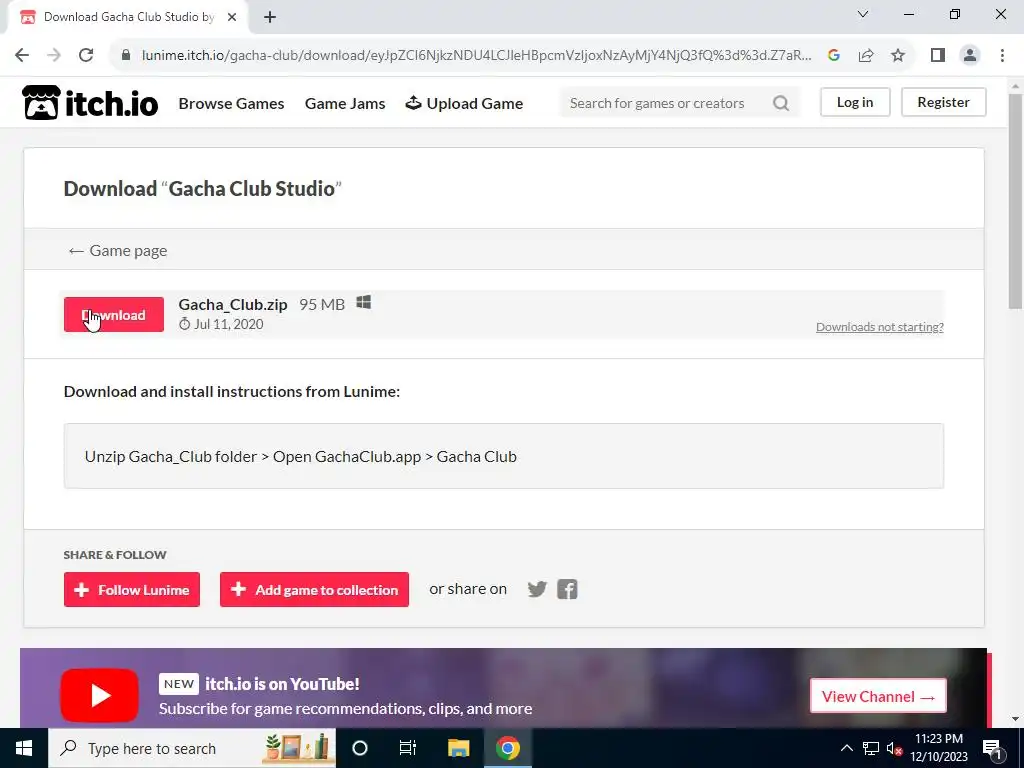Open Game Jams menu item
Image resolution: width=1024 pixels, height=768 pixels.
coord(345,103)
